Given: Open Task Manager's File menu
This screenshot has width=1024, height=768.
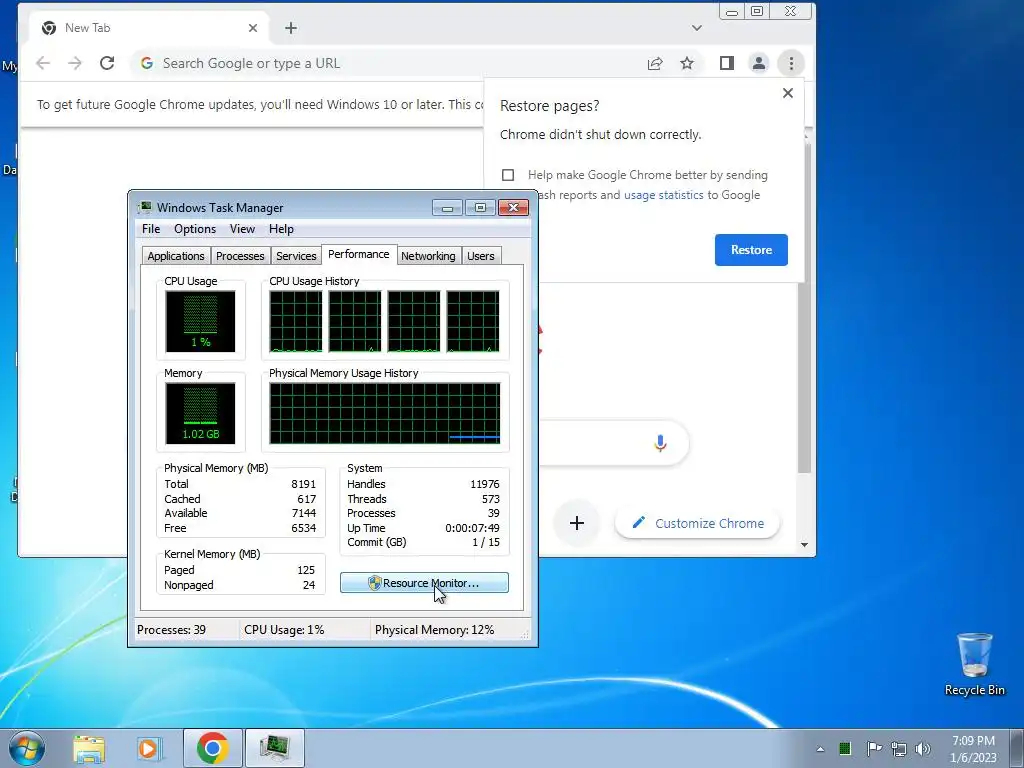Looking at the screenshot, I should pyautogui.click(x=151, y=229).
